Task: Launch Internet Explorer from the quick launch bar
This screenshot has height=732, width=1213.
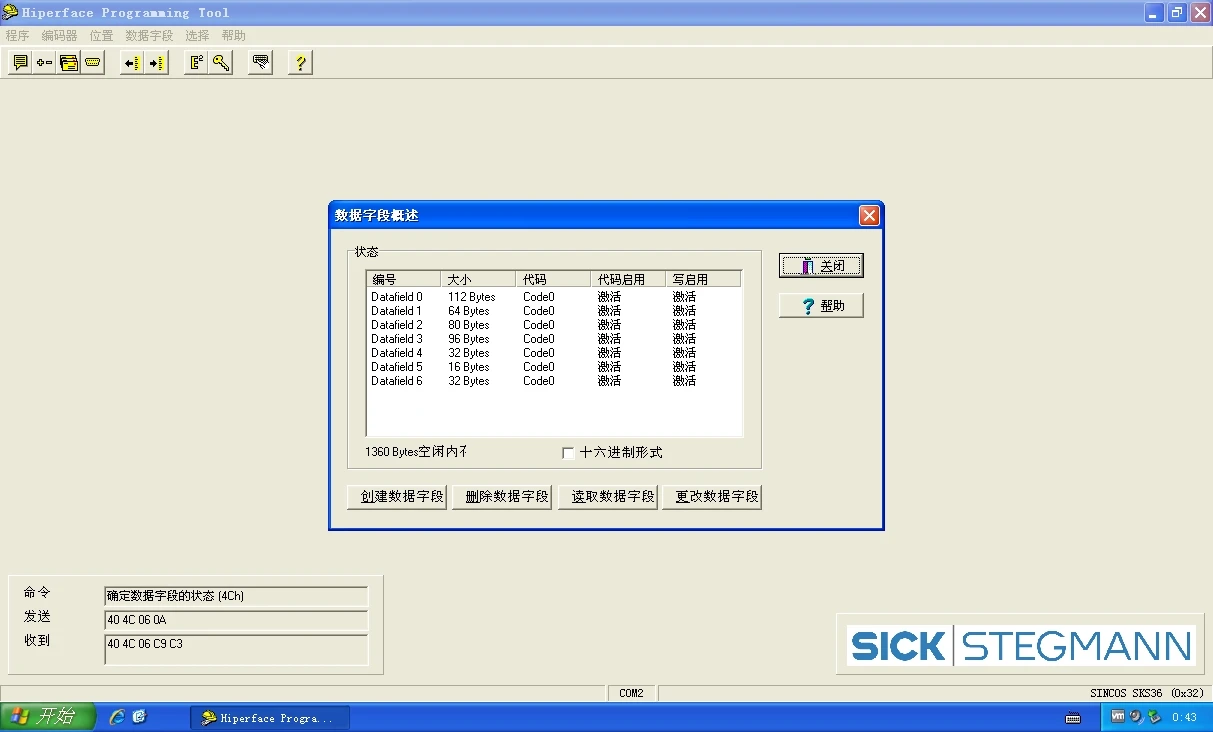Action: 117,717
